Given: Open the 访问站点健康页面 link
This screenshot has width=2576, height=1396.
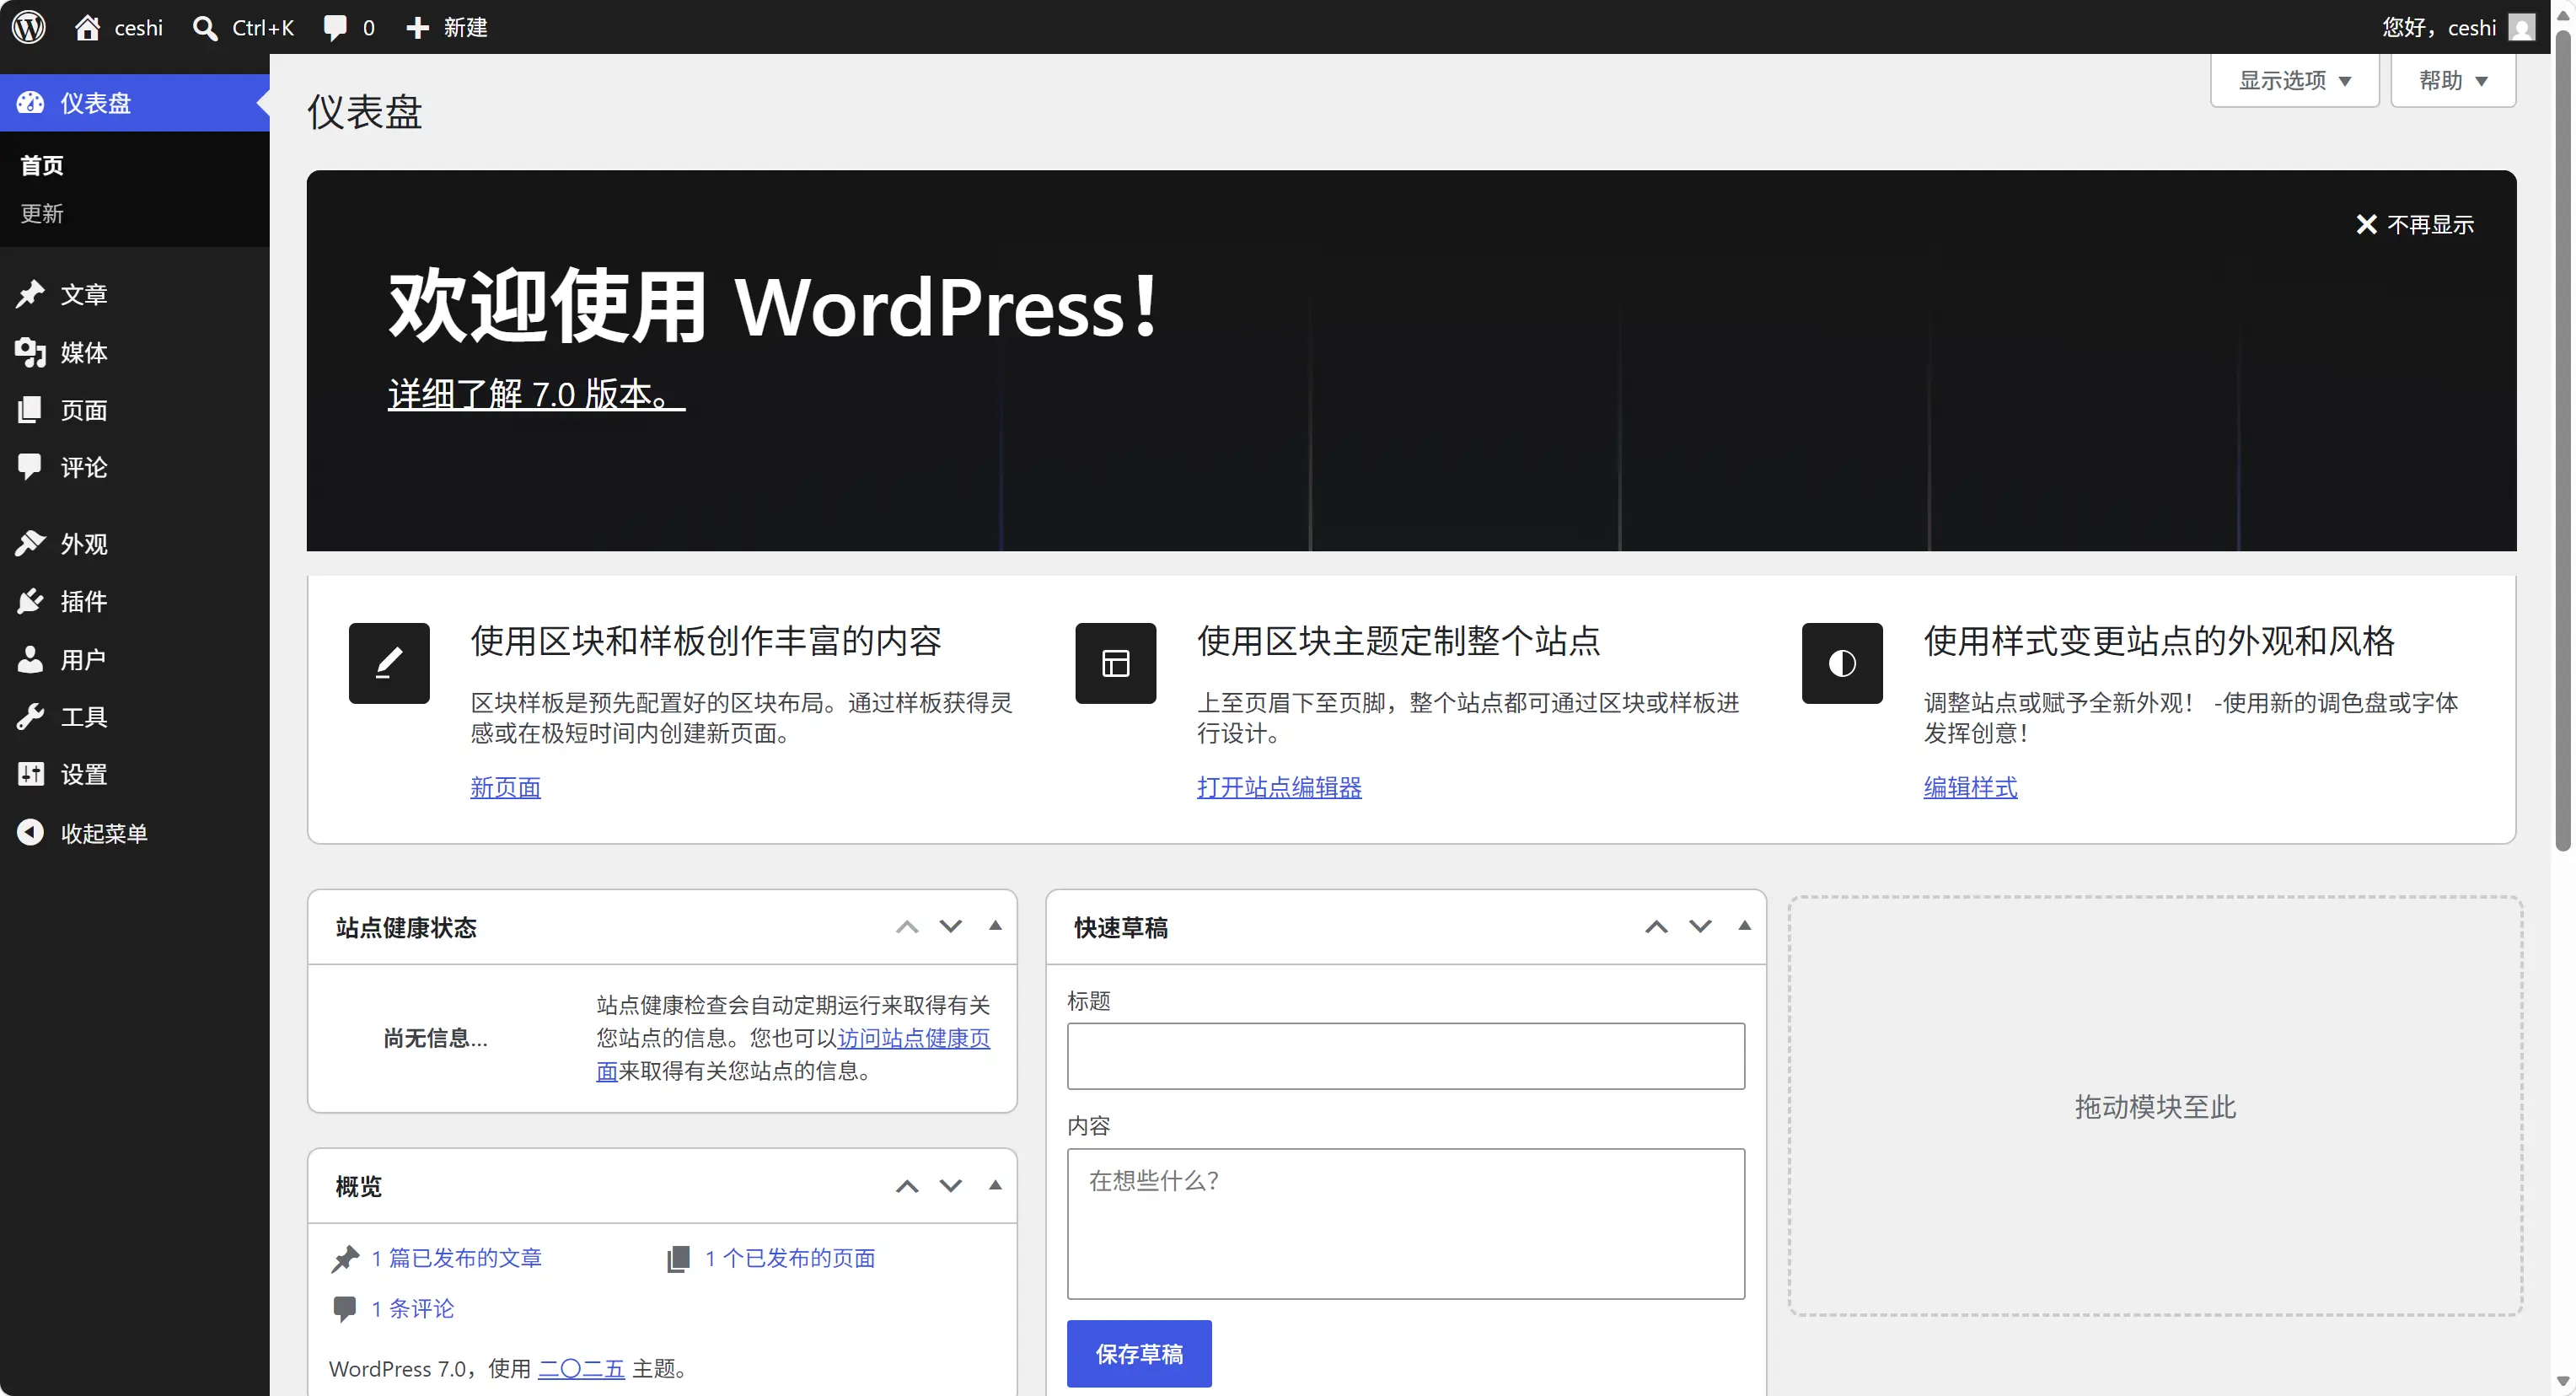Looking at the screenshot, I should (x=914, y=1039).
